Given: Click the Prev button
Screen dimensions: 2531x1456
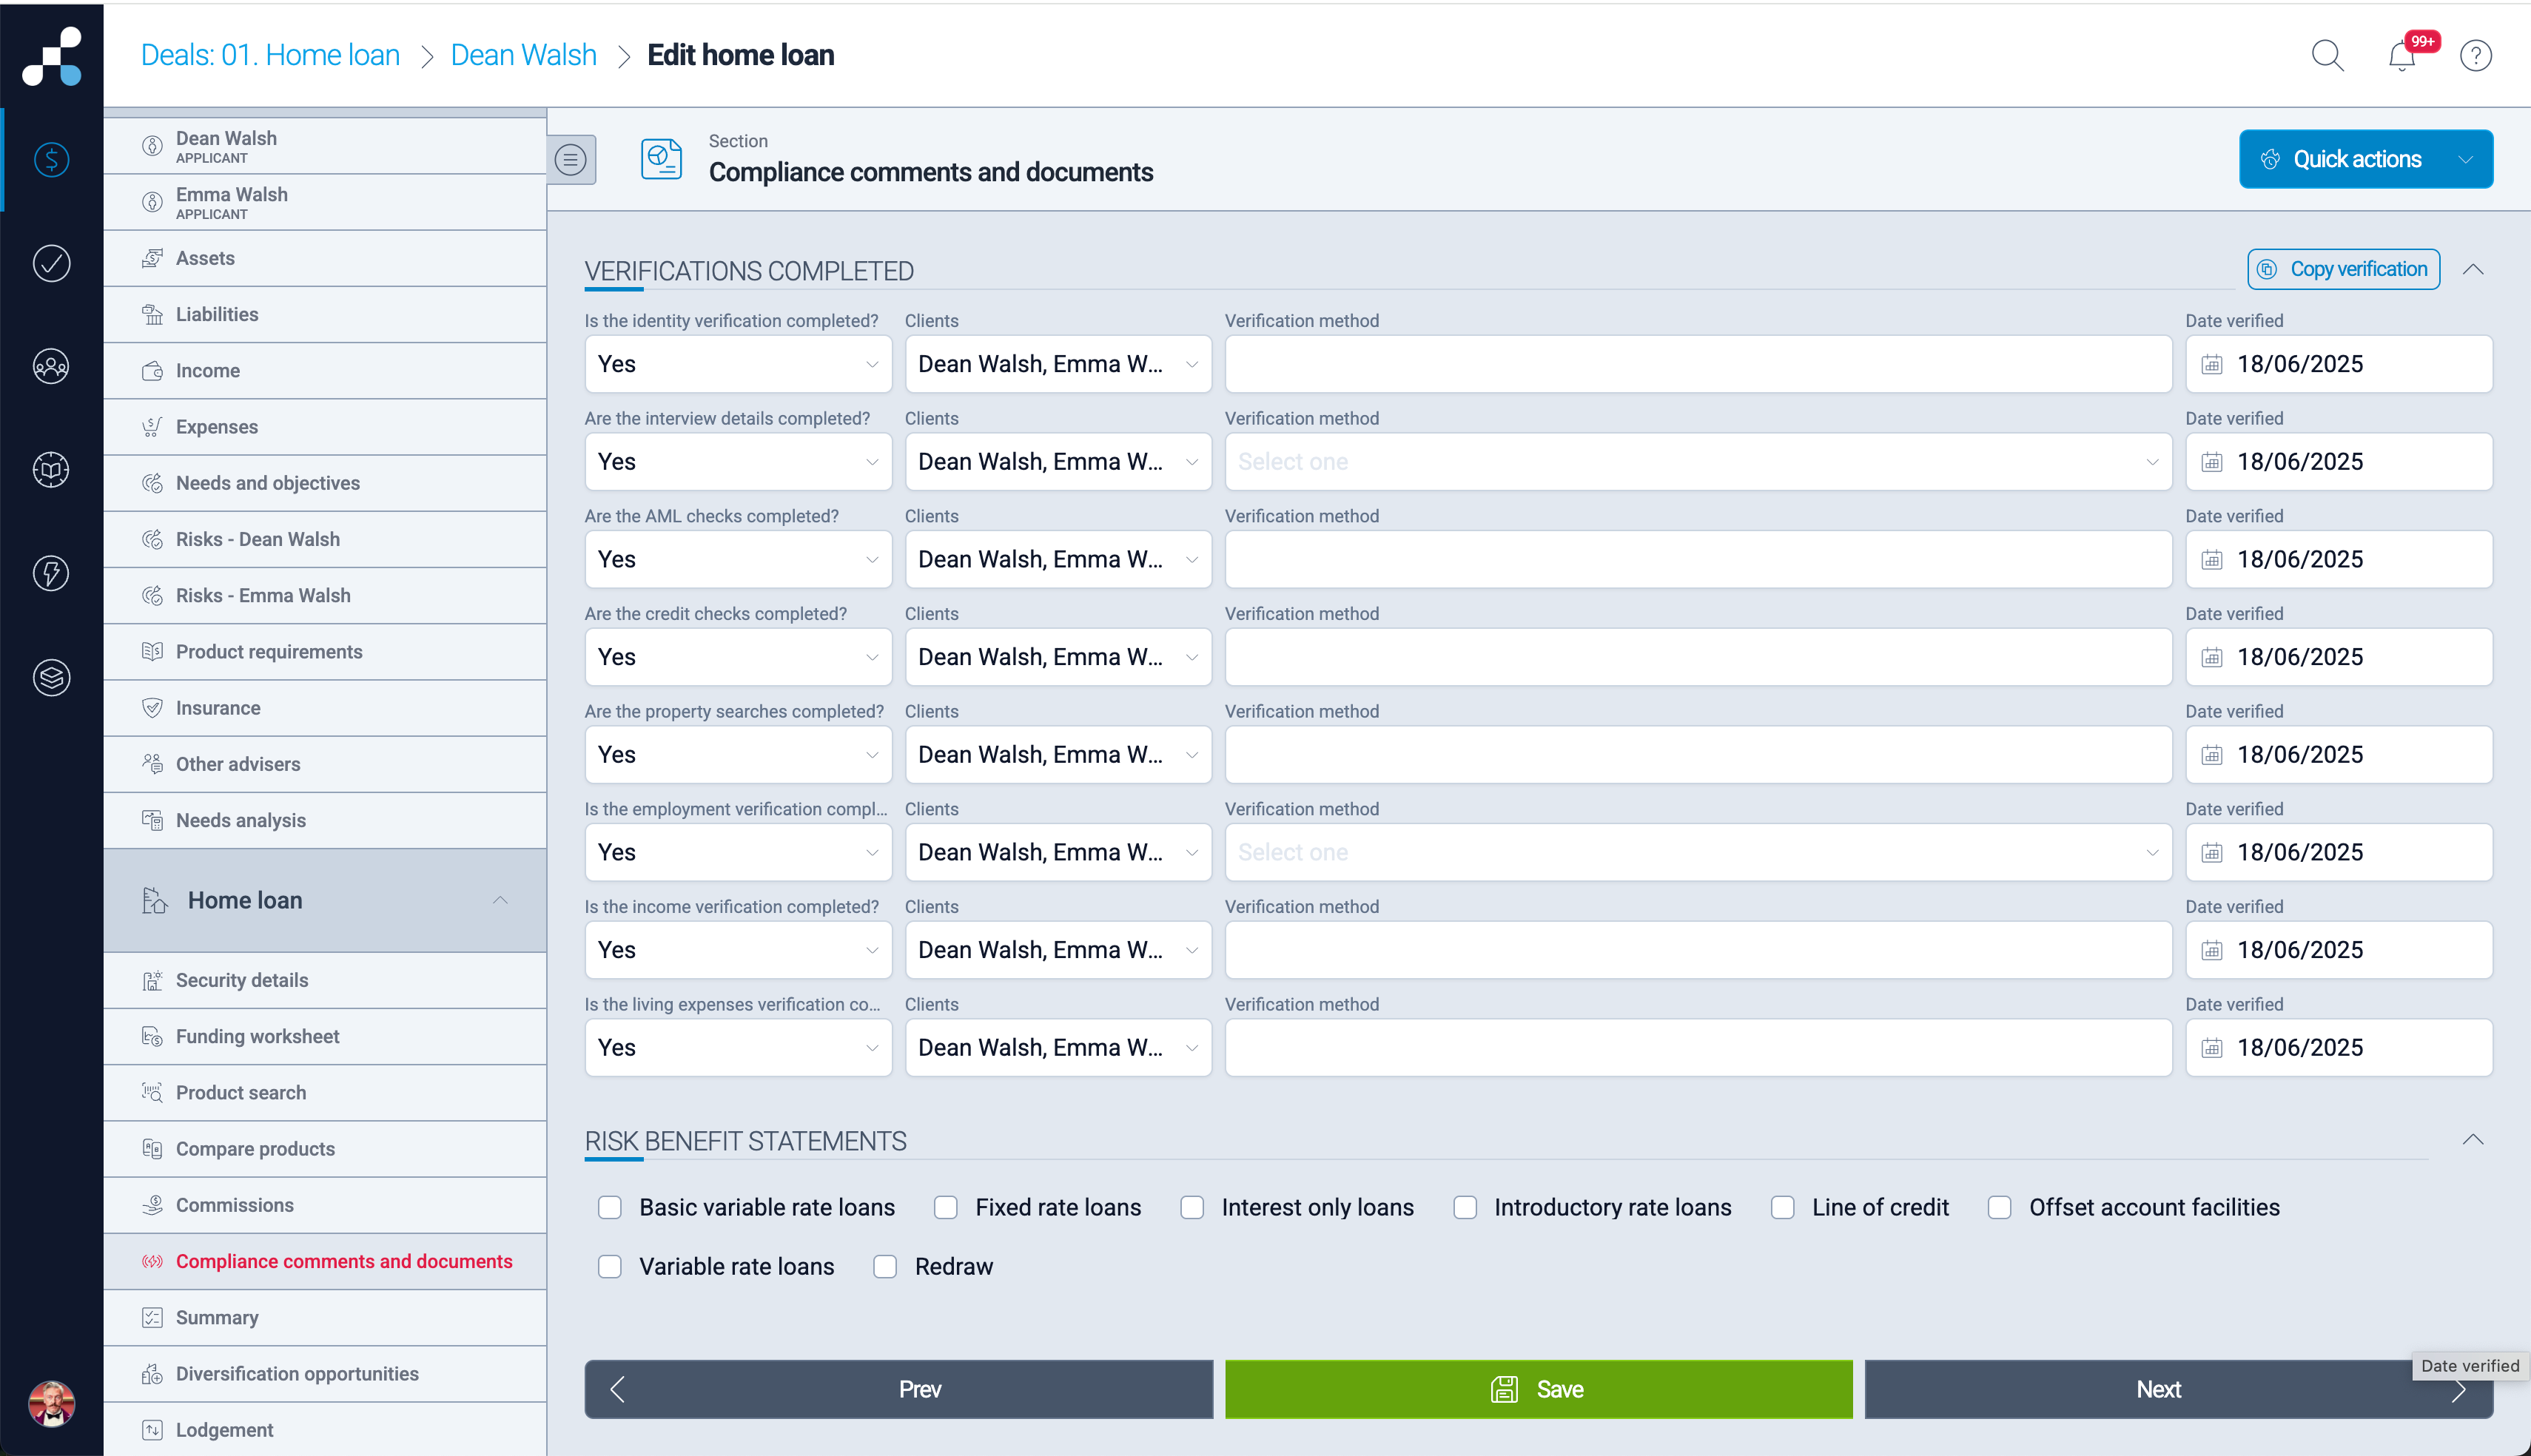Looking at the screenshot, I should [x=898, y=1389].
